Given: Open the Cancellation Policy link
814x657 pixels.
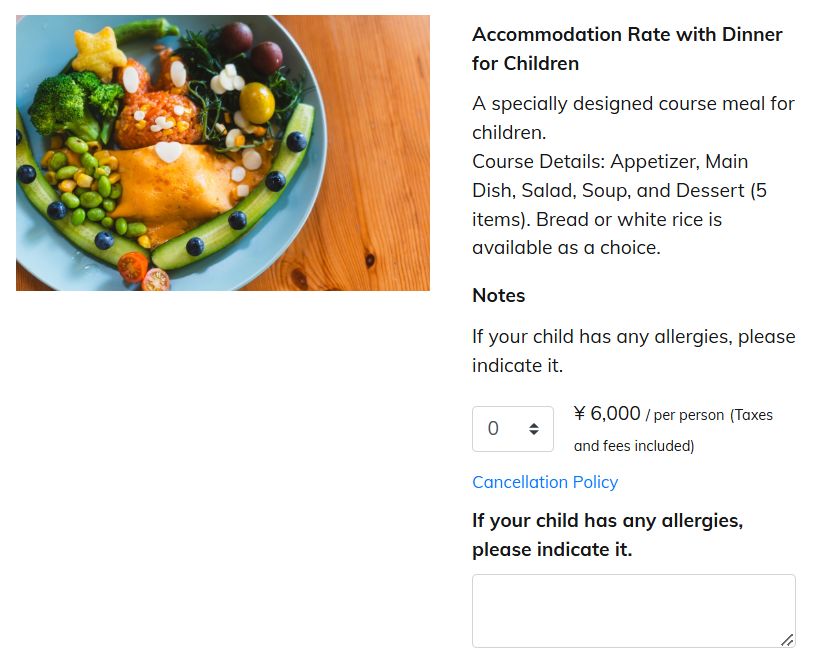Looking at the screenshot, I should click(x=545, y=482).
